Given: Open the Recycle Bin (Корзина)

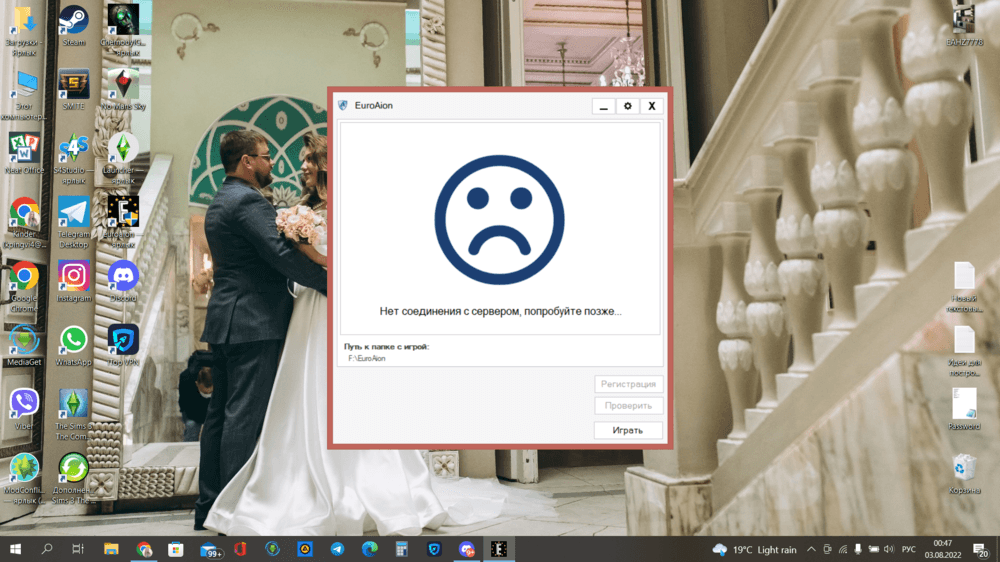Looking at the screenshot, I should [x=964, y=468].
